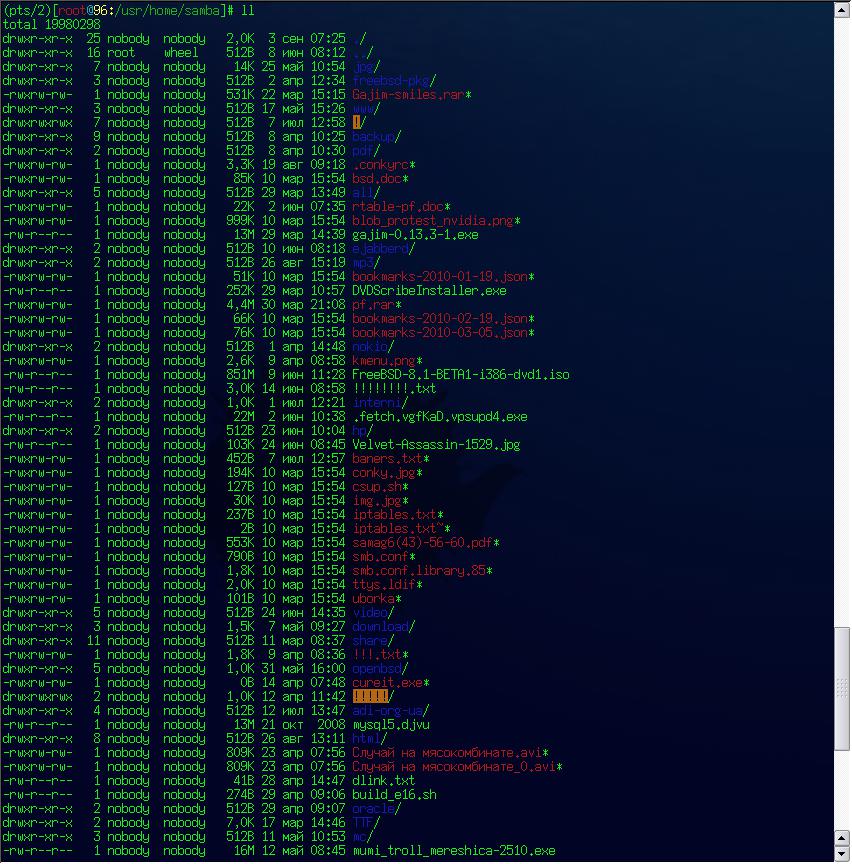Click the Gajim-smiles.rar file name
The width and height of the screenshot is (852, 864).
tap(408, 94)
